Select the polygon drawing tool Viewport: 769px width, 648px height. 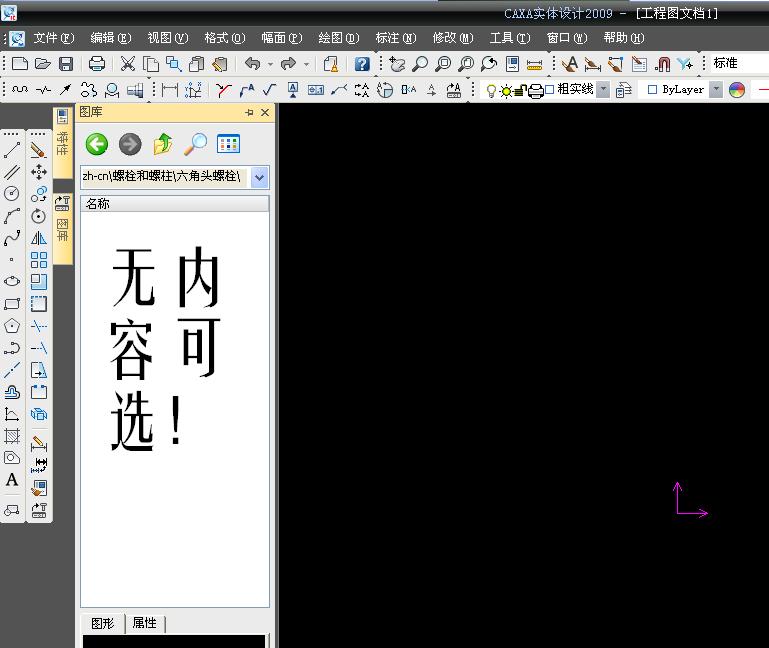[12, 326]
